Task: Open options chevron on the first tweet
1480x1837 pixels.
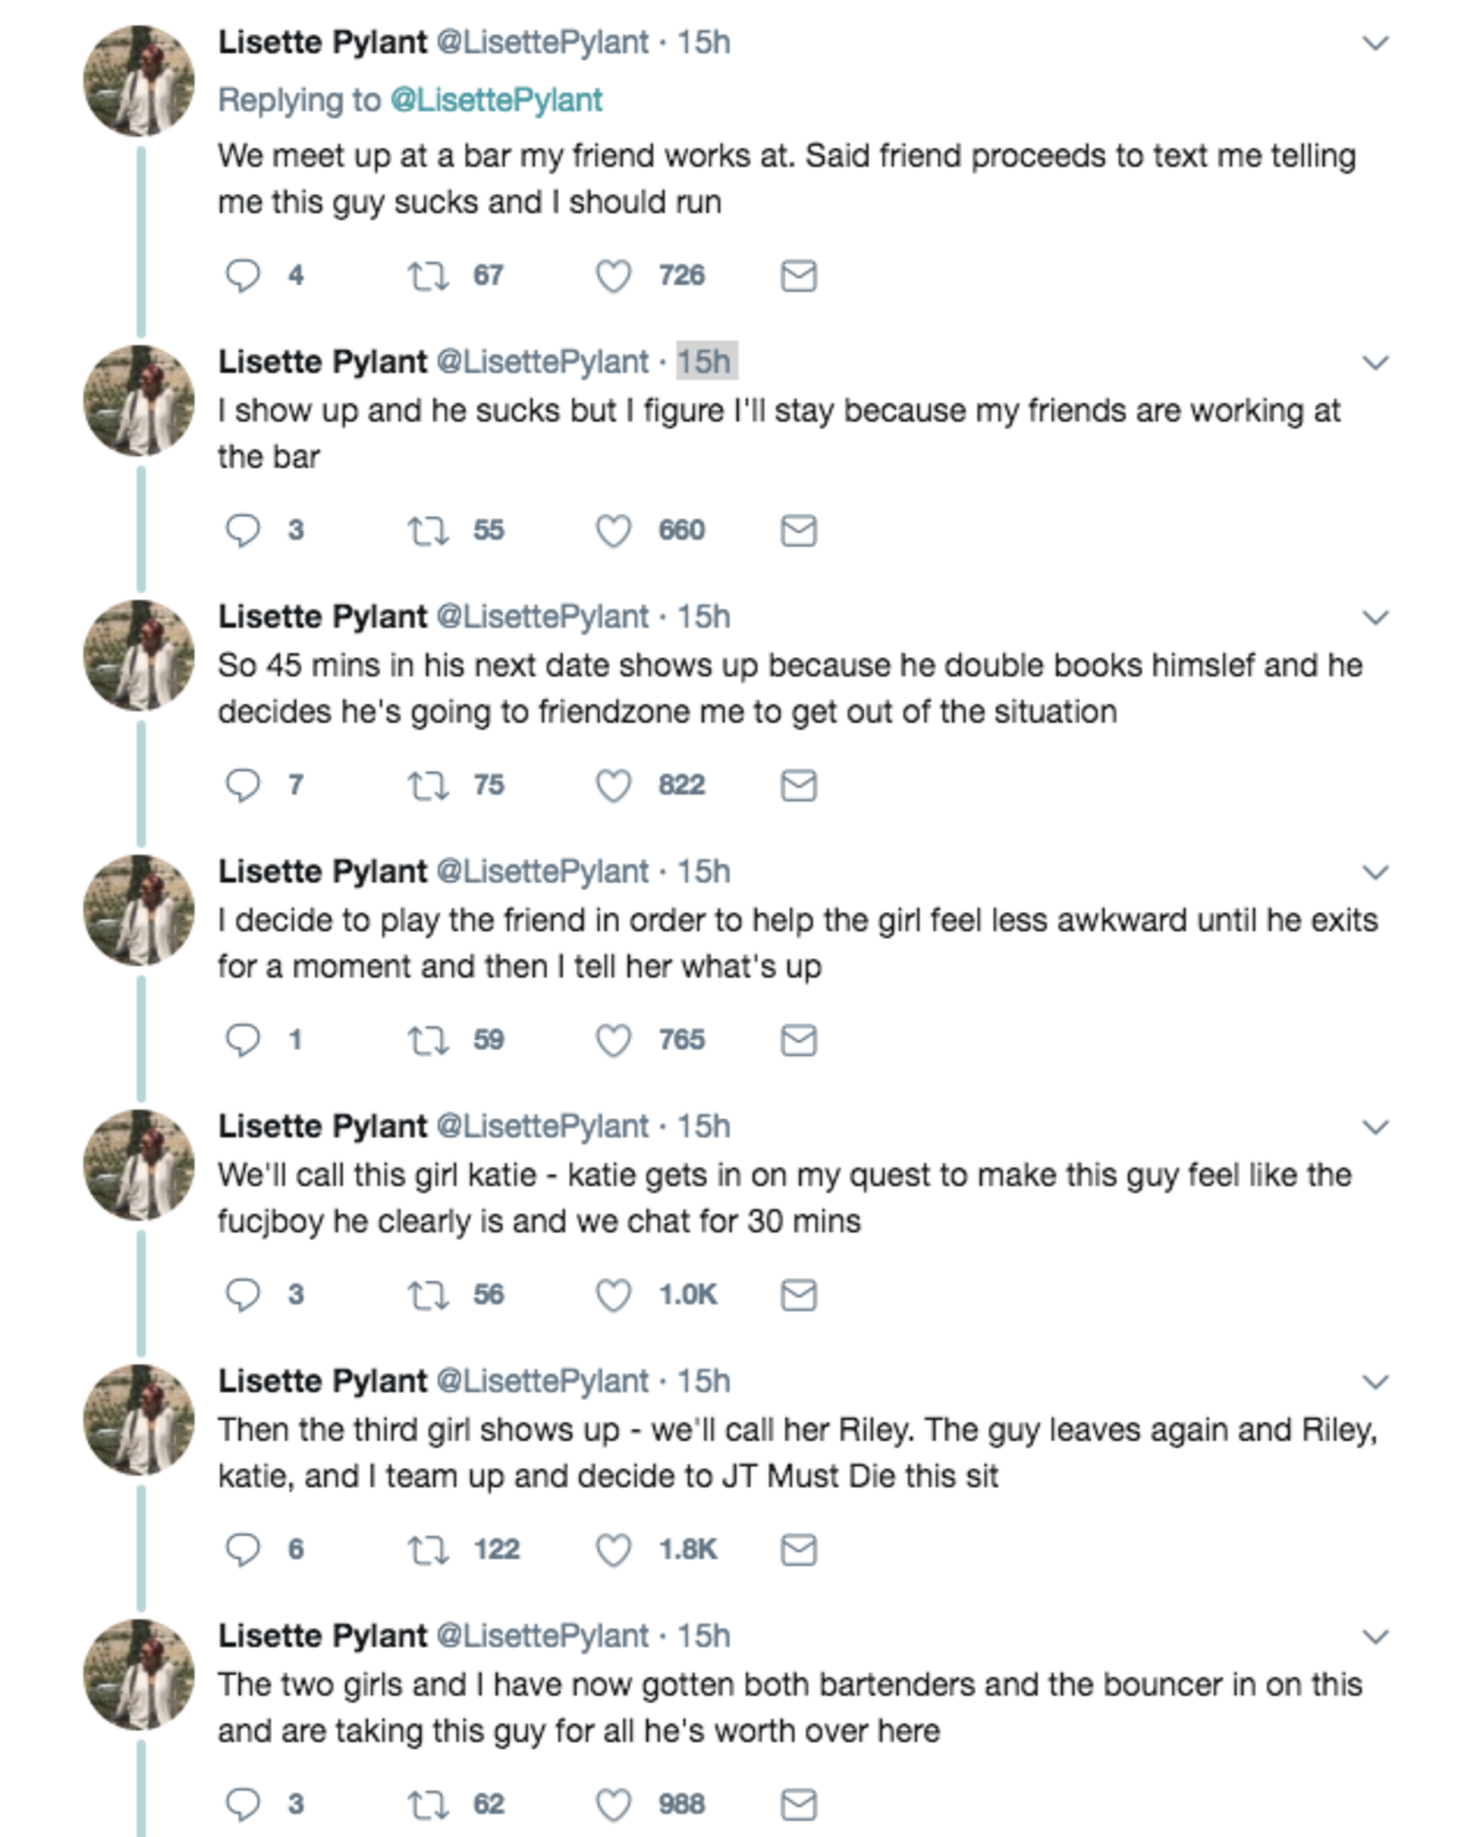Action: pos(1376,43)
